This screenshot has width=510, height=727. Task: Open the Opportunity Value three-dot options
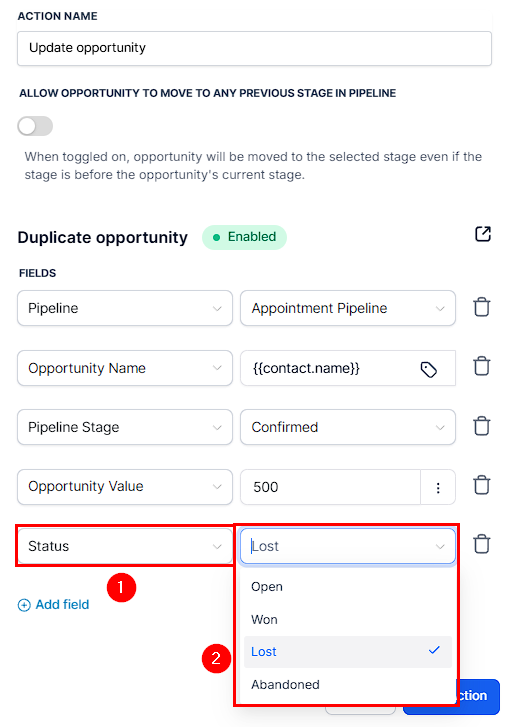point(438,487)
